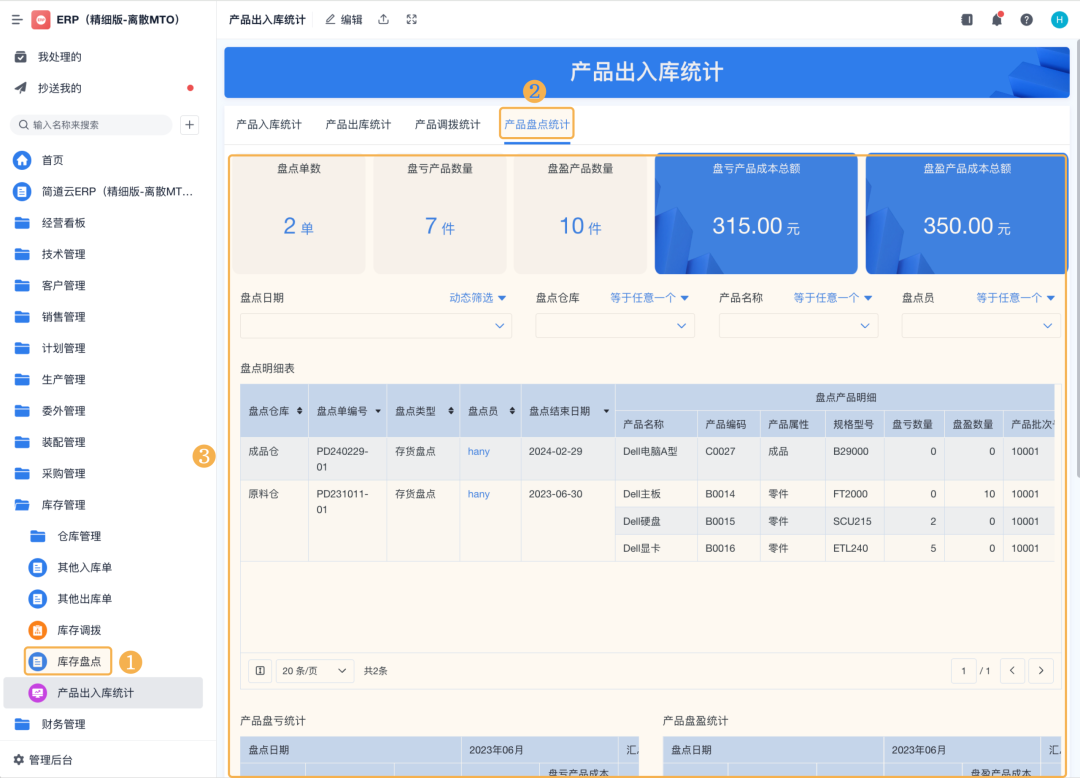This screenshot has width=1080, height=778.
Task: Click hany link in 原料仓 row
Action: (x=479, y=494)
